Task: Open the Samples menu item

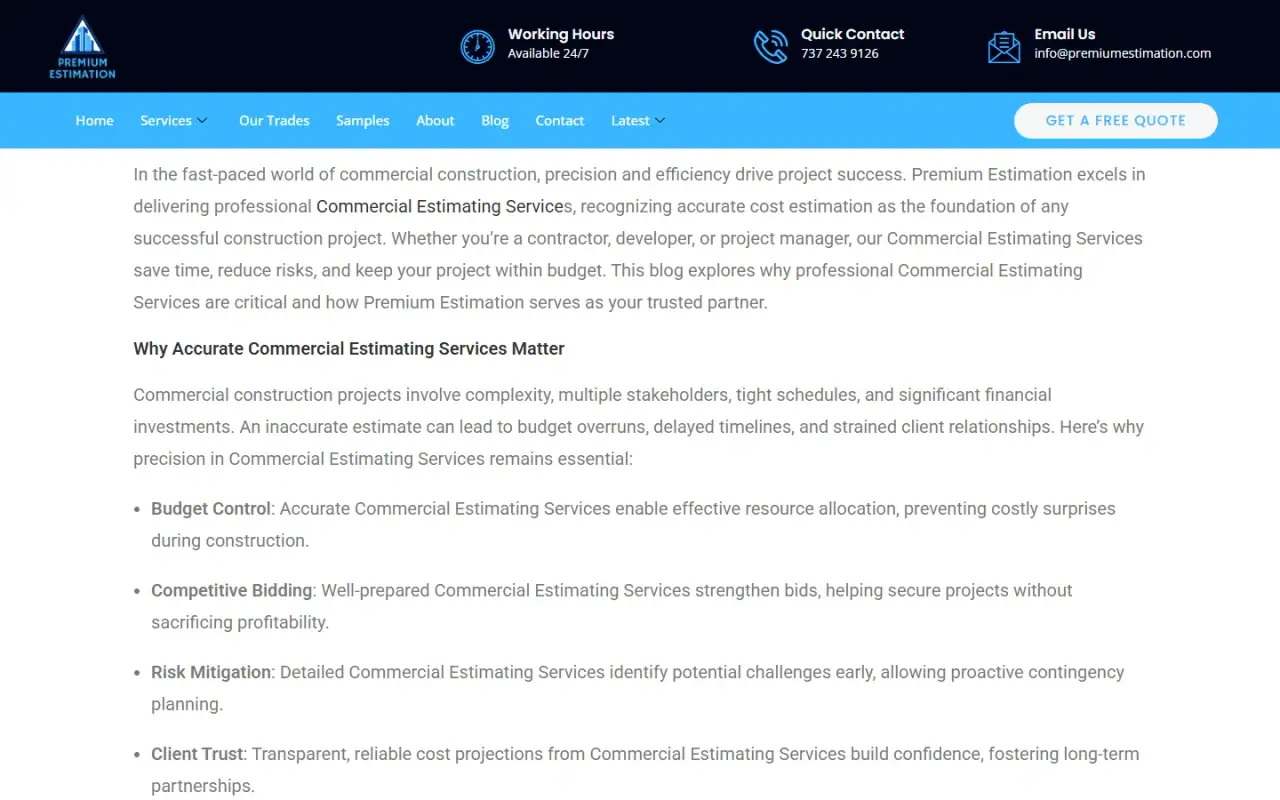Action: click(x=363, y=121)
